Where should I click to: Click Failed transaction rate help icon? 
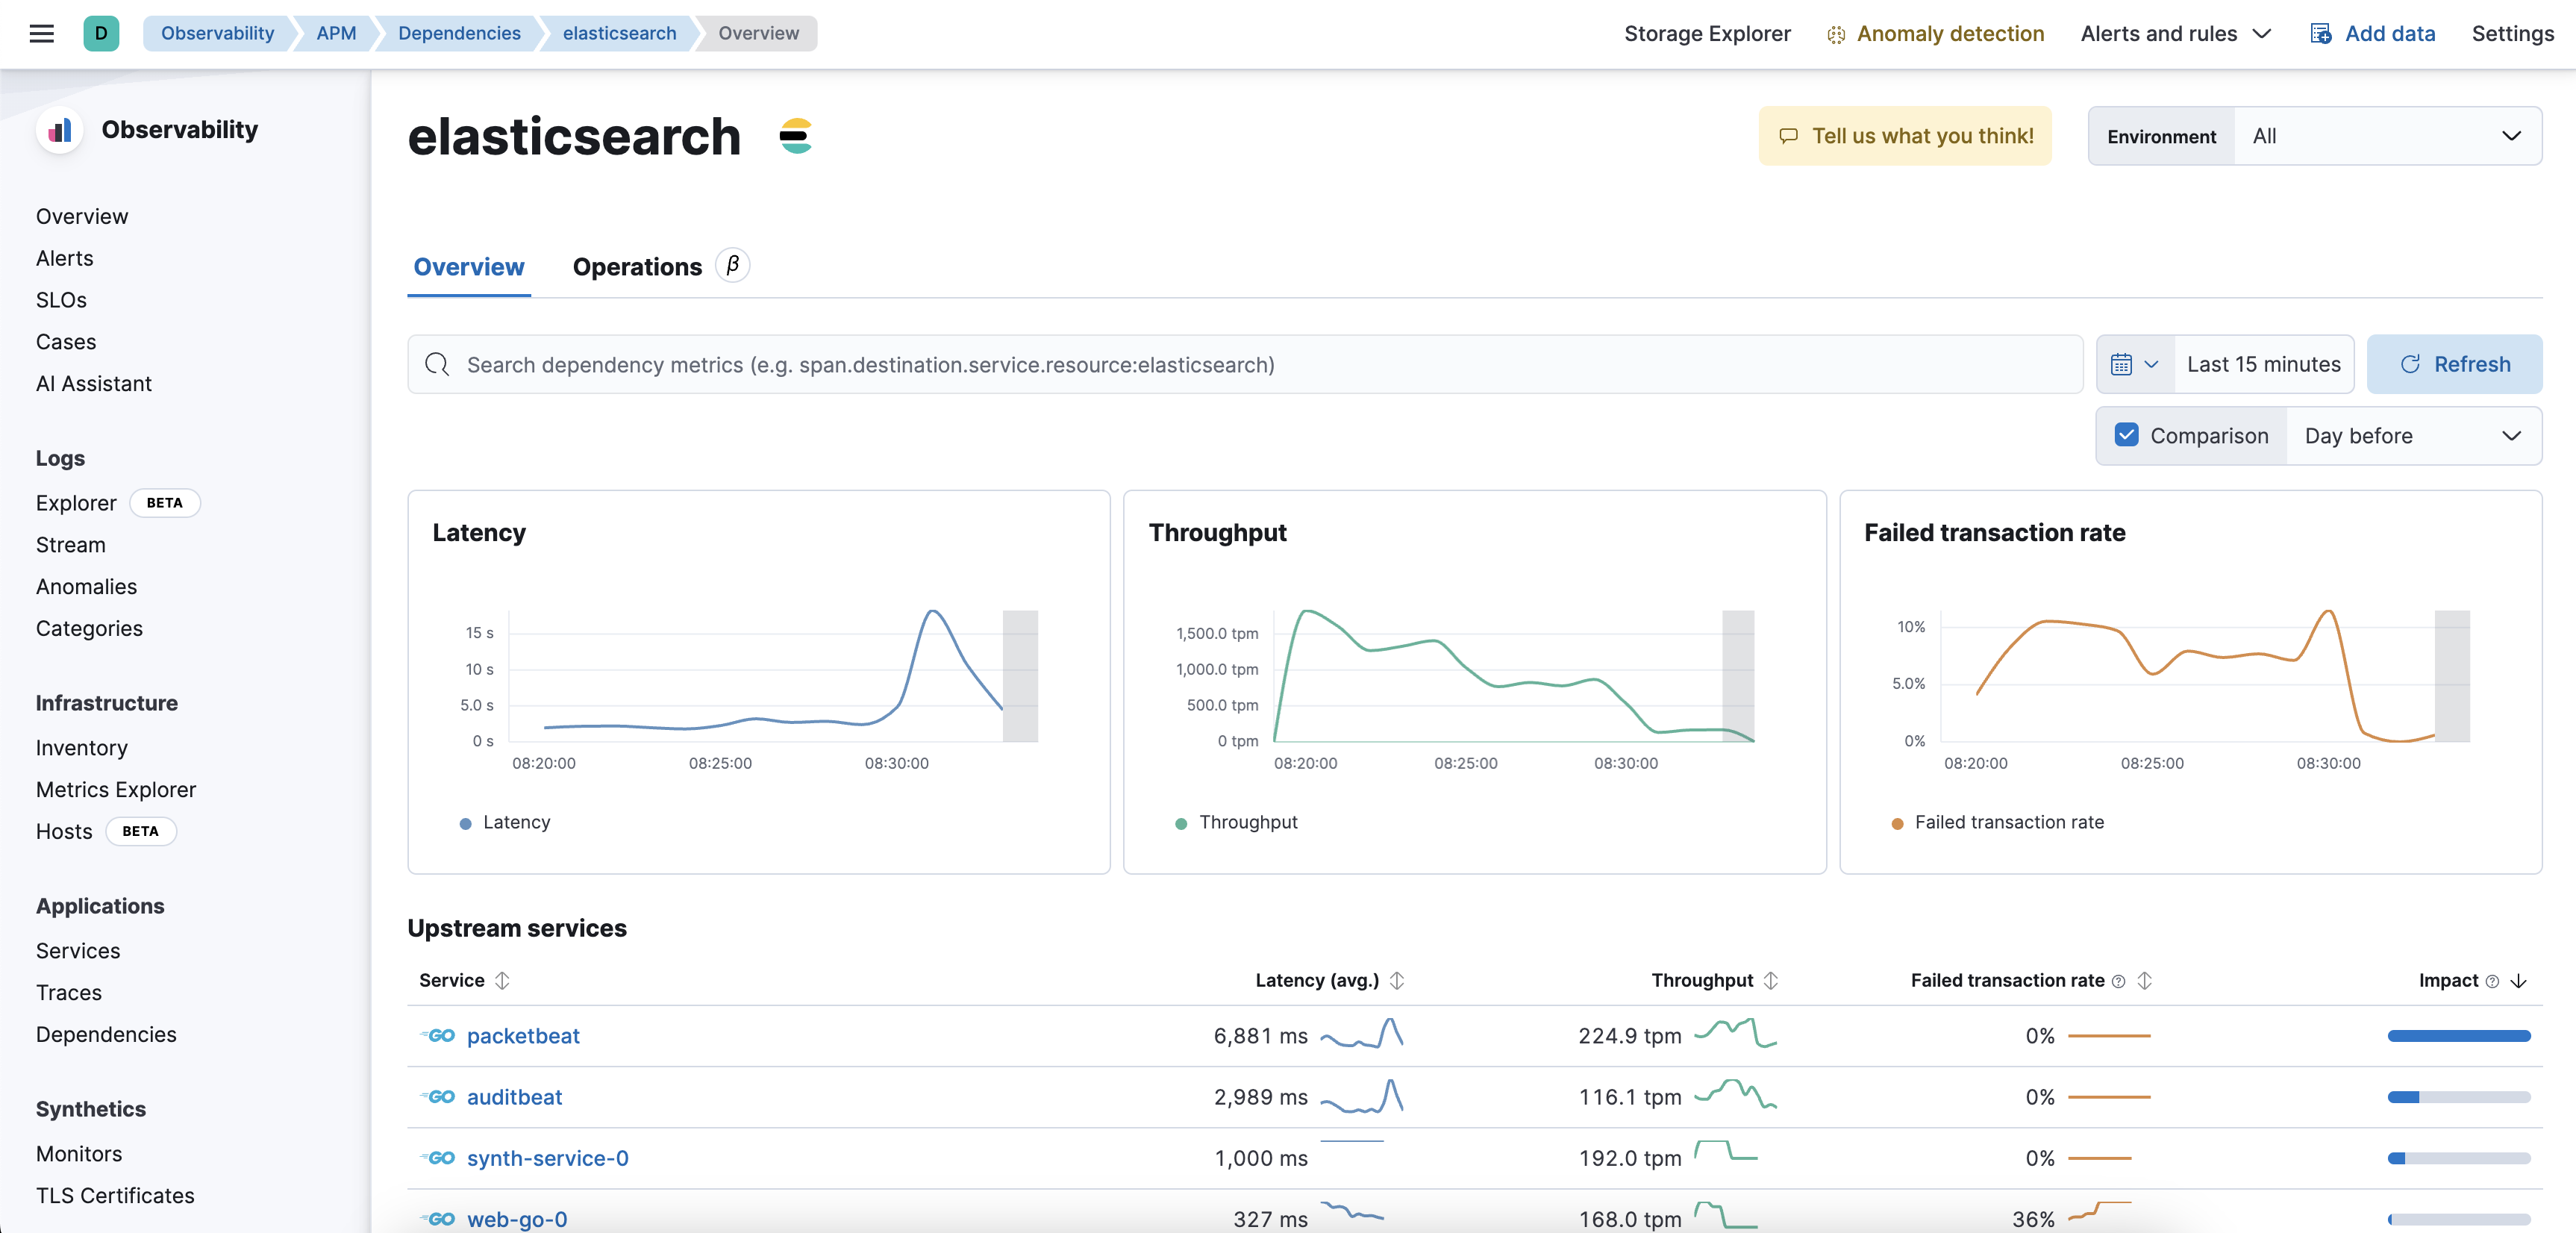click(2118, 981)
